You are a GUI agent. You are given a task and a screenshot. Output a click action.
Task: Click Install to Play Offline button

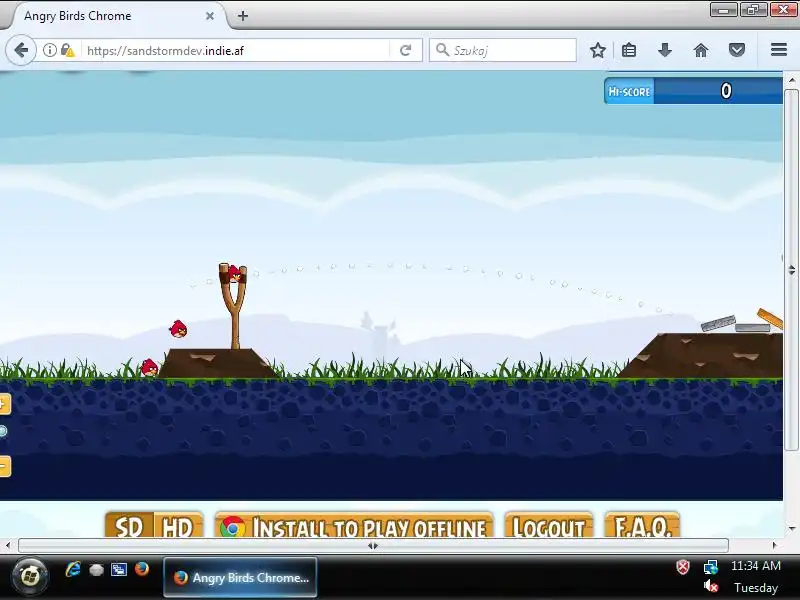coord(354,526)
